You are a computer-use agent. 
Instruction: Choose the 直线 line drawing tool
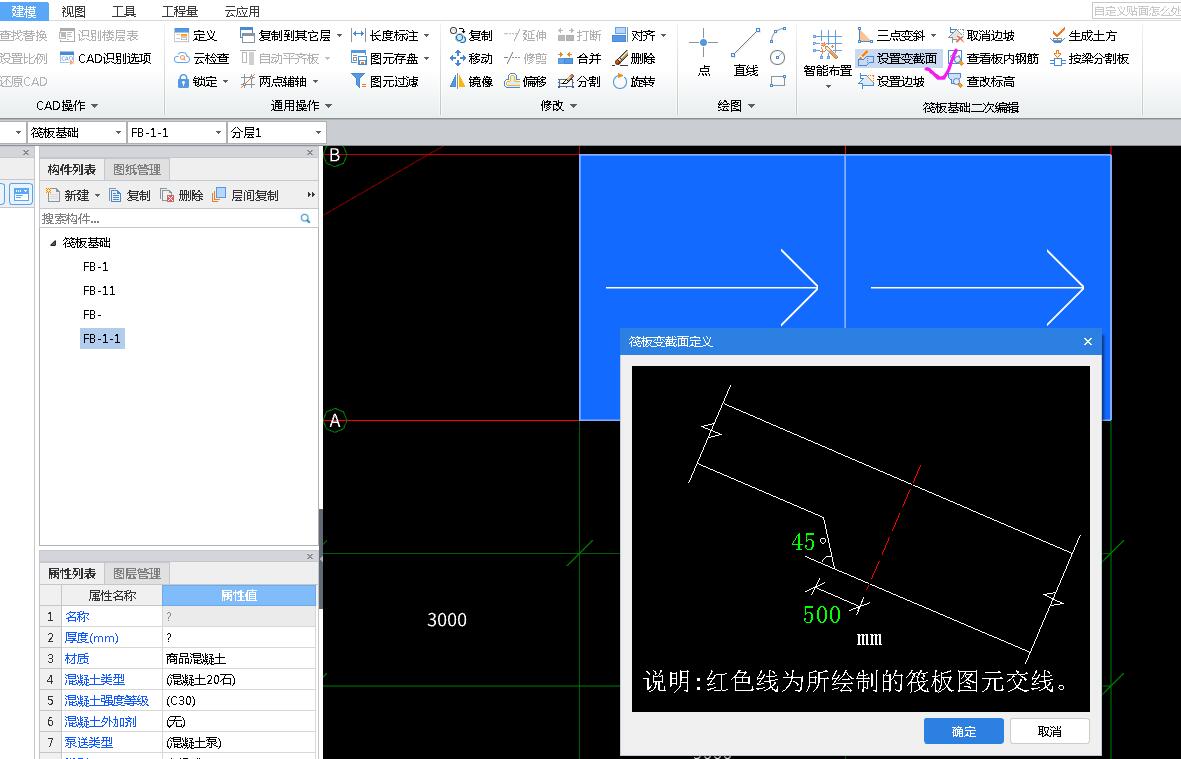click(x=746, y=53)
